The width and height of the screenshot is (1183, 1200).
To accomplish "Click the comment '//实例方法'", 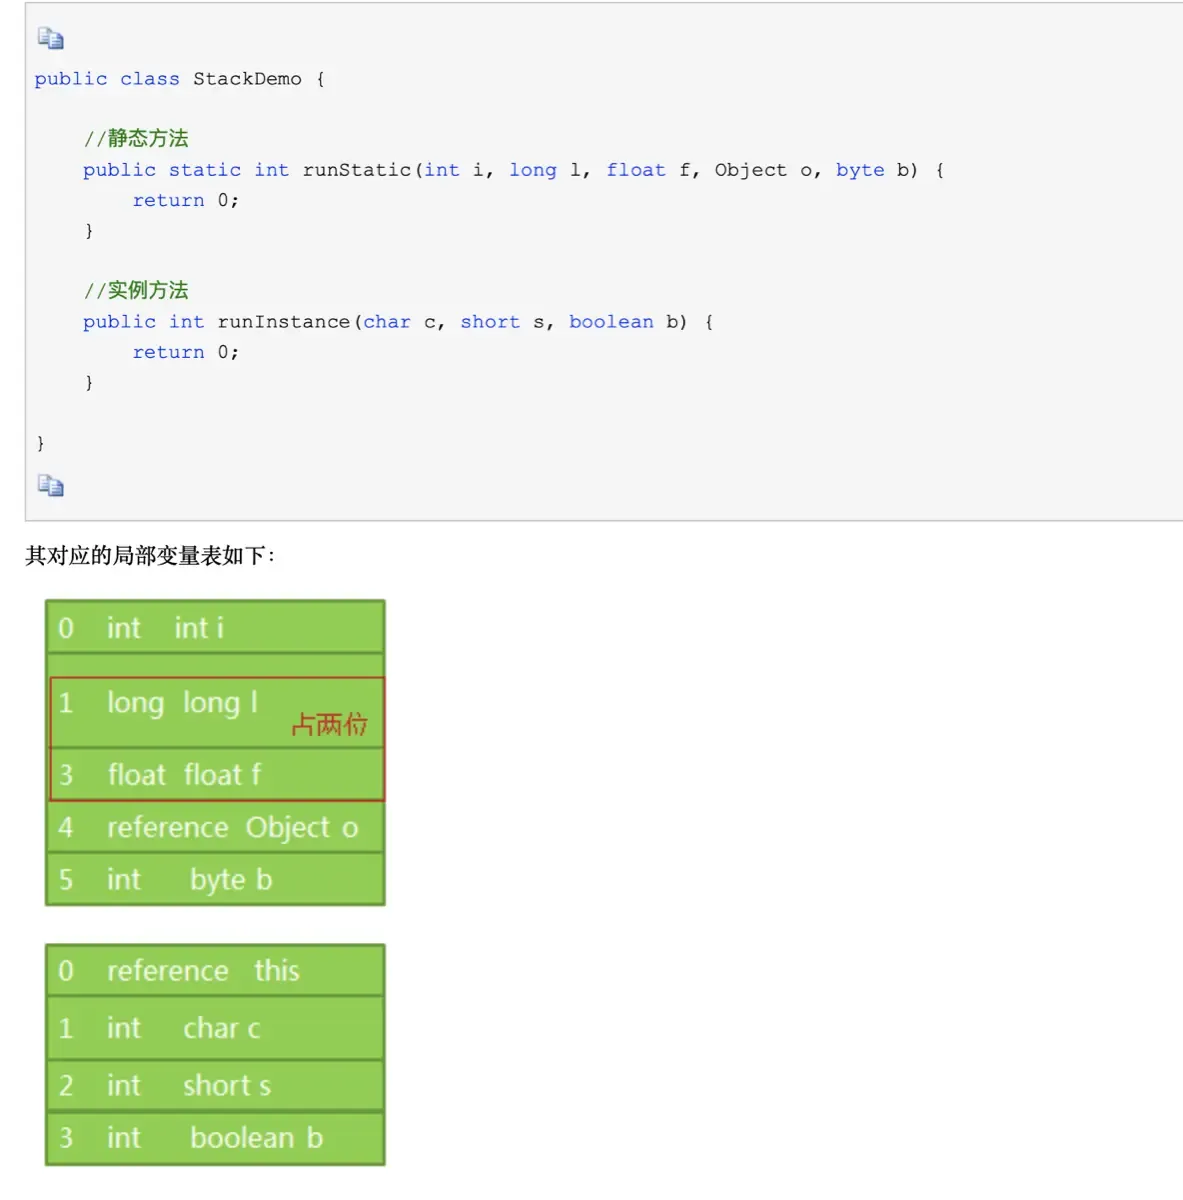I will point(136,291).
